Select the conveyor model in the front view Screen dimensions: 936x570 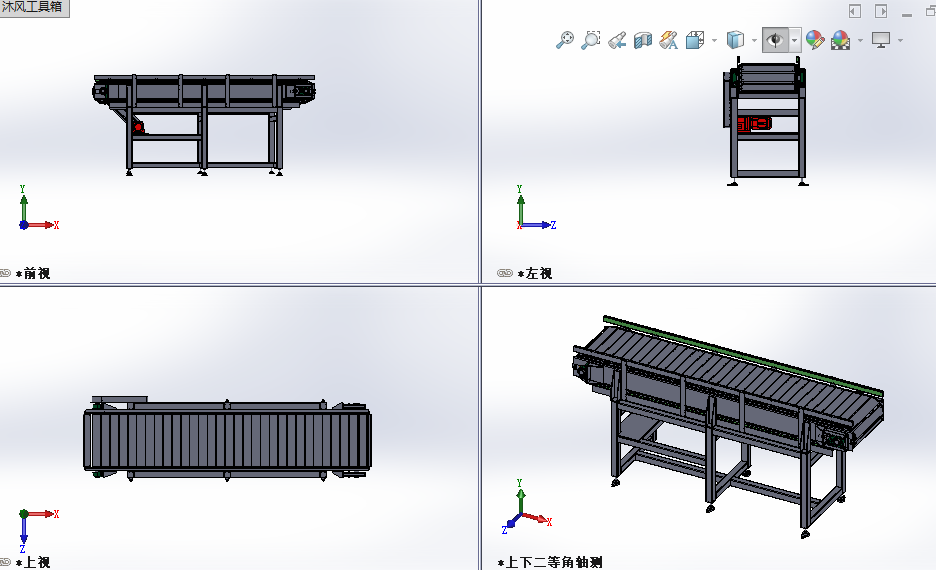point(204,125)
